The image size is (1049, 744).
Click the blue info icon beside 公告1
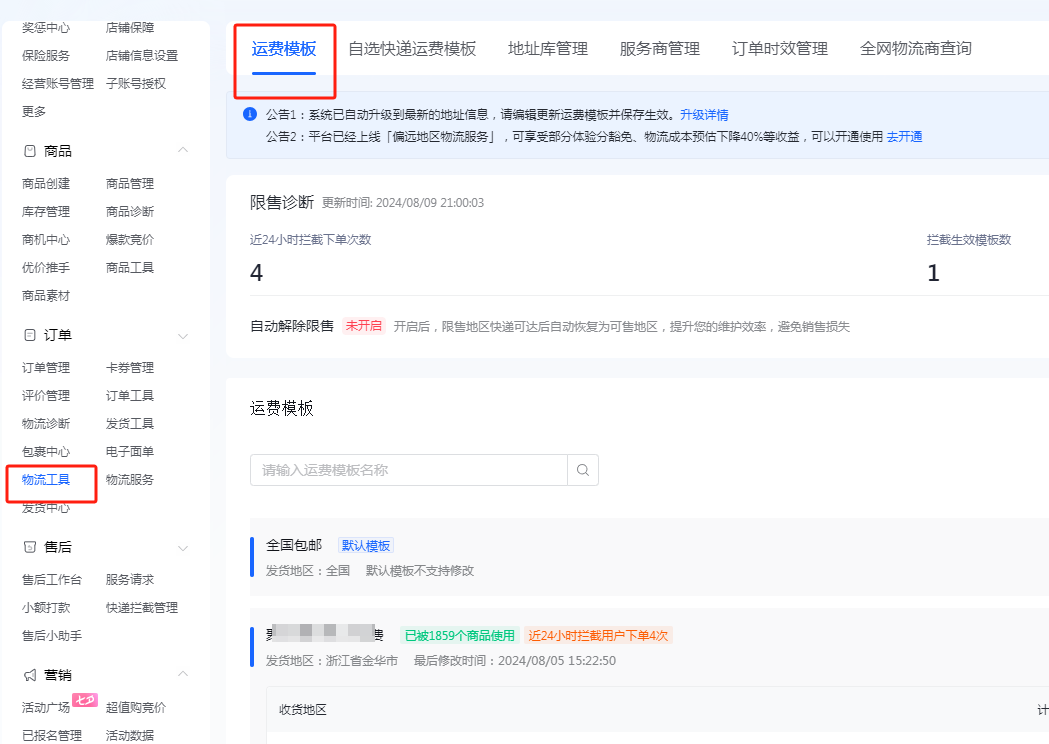pos(249,114)
